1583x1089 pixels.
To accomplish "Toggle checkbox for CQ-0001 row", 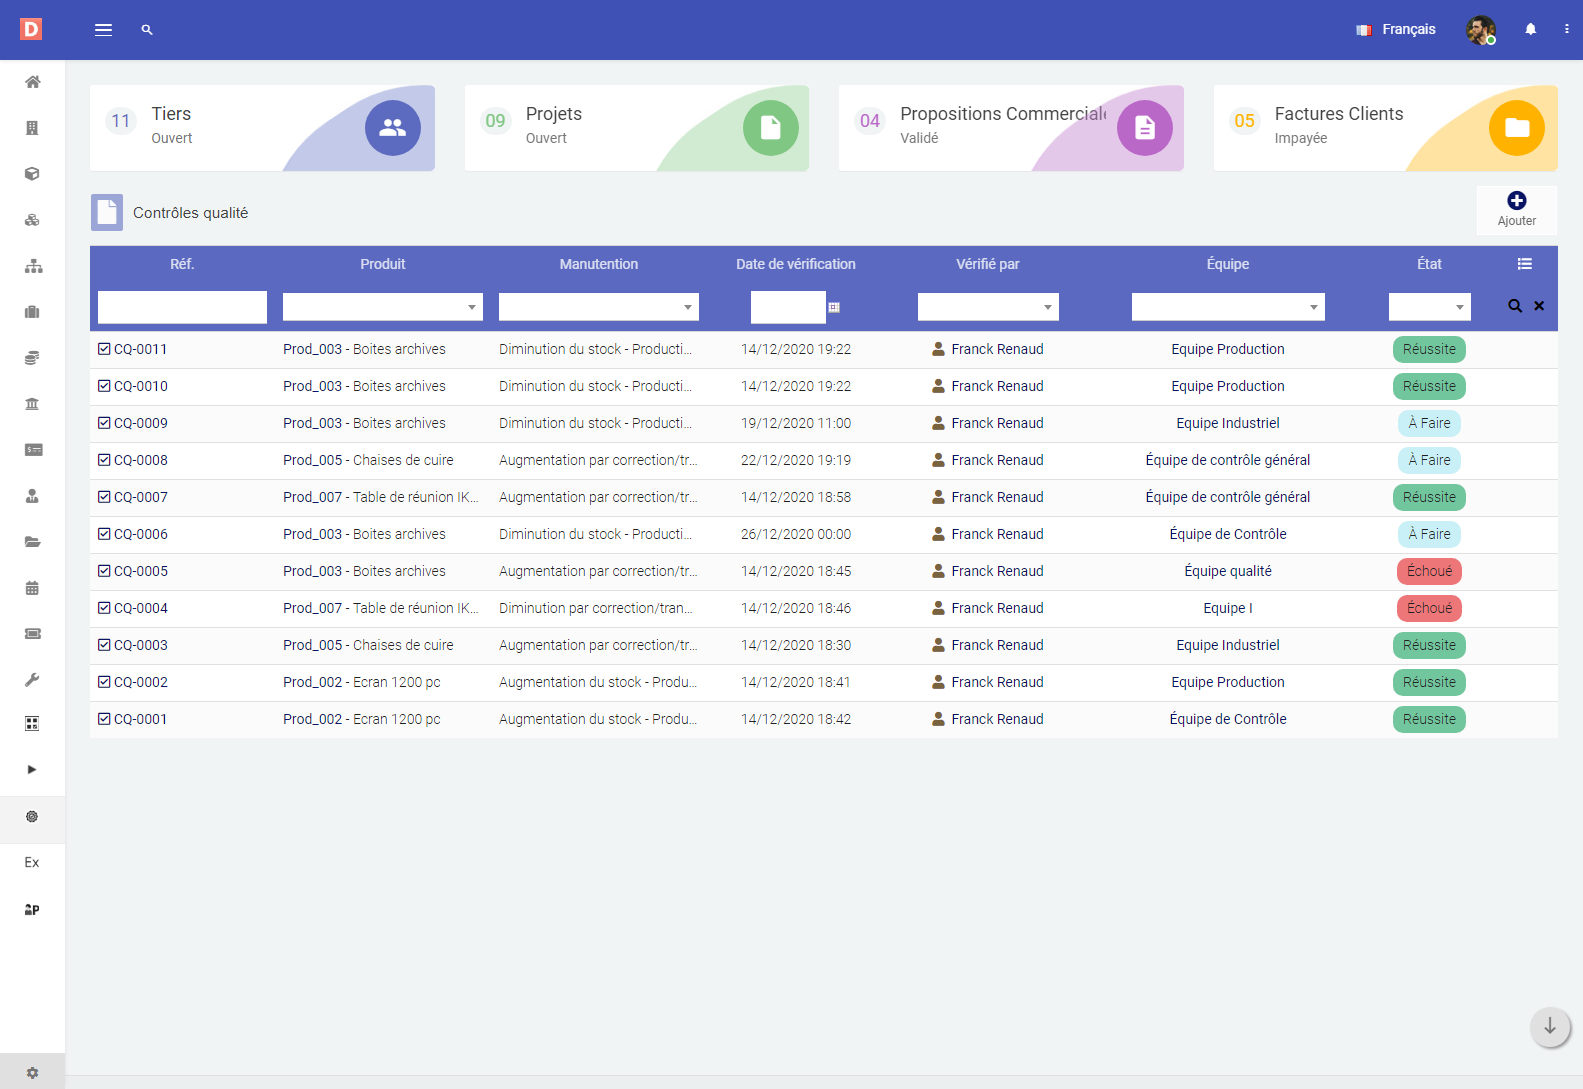I will [x=104, y=719].
